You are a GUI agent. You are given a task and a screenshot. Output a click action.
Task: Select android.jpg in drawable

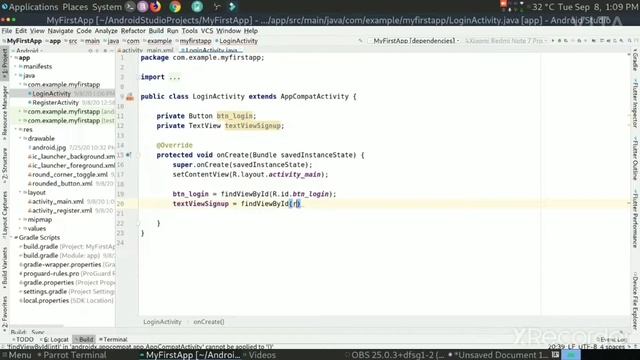[49, 147]
